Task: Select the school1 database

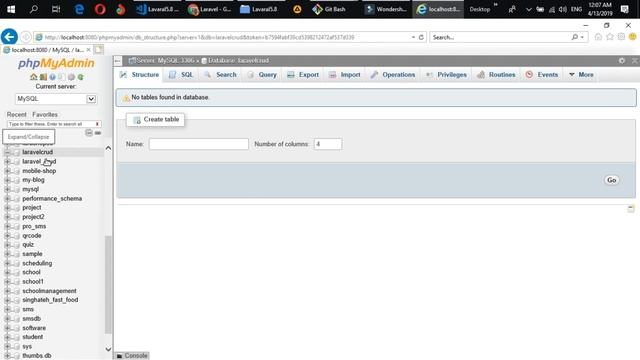Action: (33, 282)
